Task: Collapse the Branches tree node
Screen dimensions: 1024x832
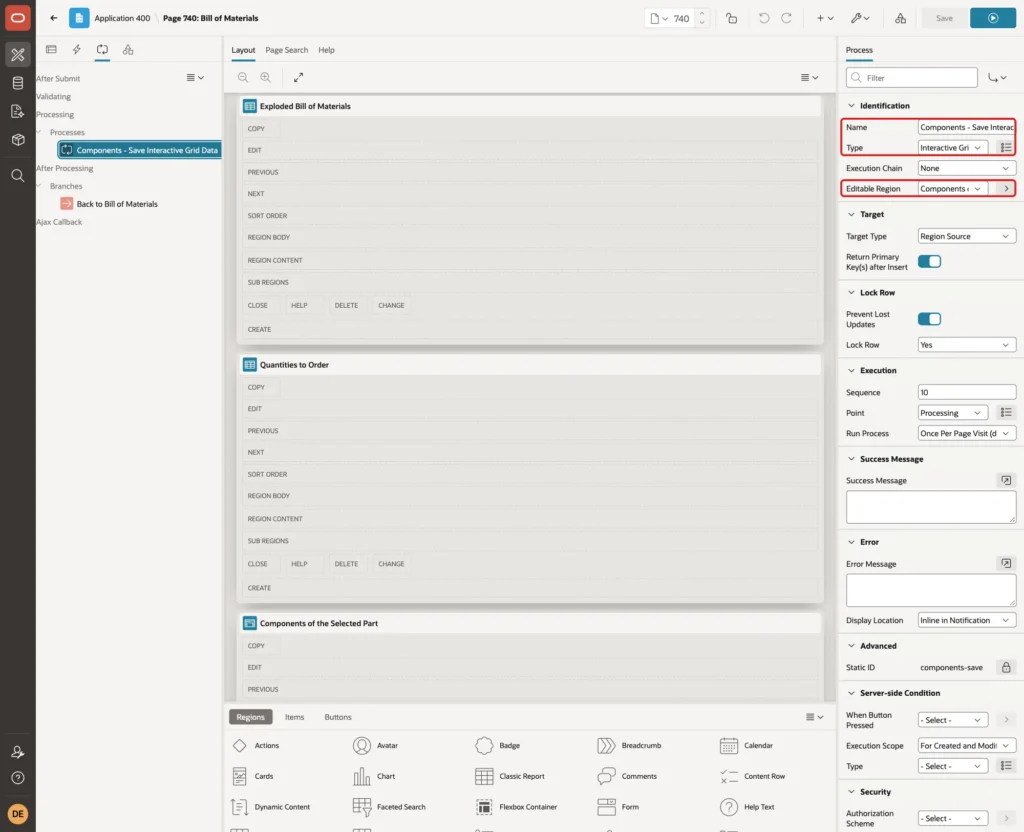Action: (39, 186)
